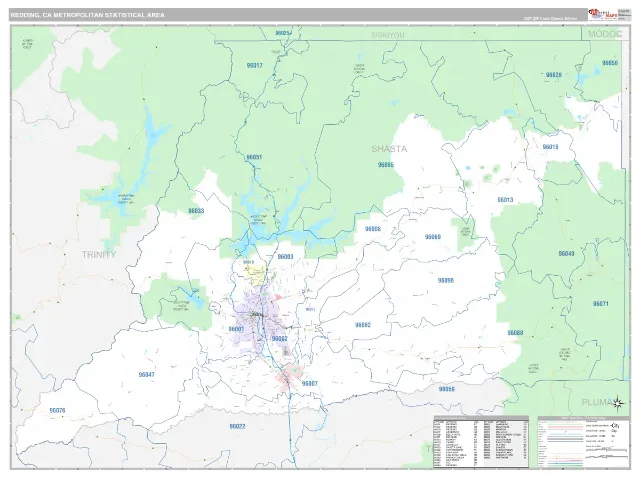Click the SISKIYOU county label

[388, 35]
